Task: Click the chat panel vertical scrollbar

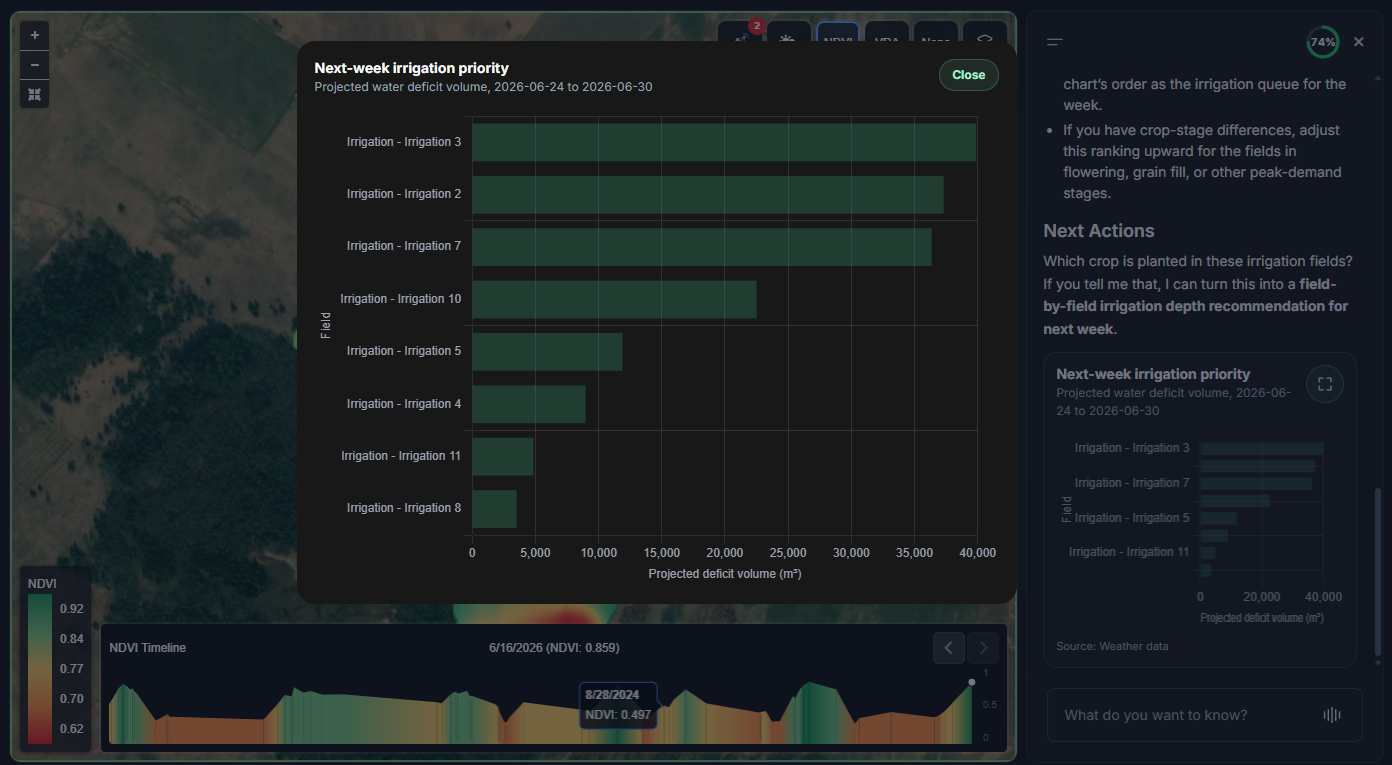Action: point(1378,570)
